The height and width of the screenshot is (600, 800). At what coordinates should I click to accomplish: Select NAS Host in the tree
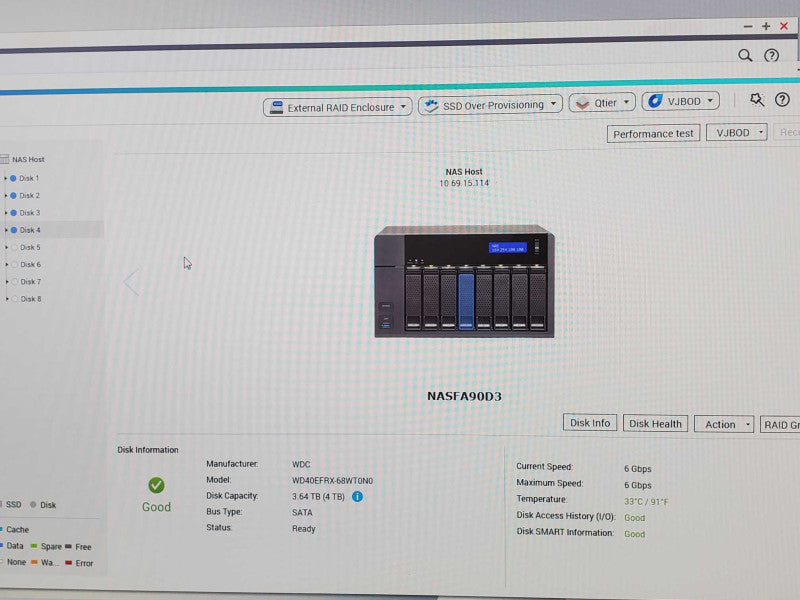tap(29, 159)
